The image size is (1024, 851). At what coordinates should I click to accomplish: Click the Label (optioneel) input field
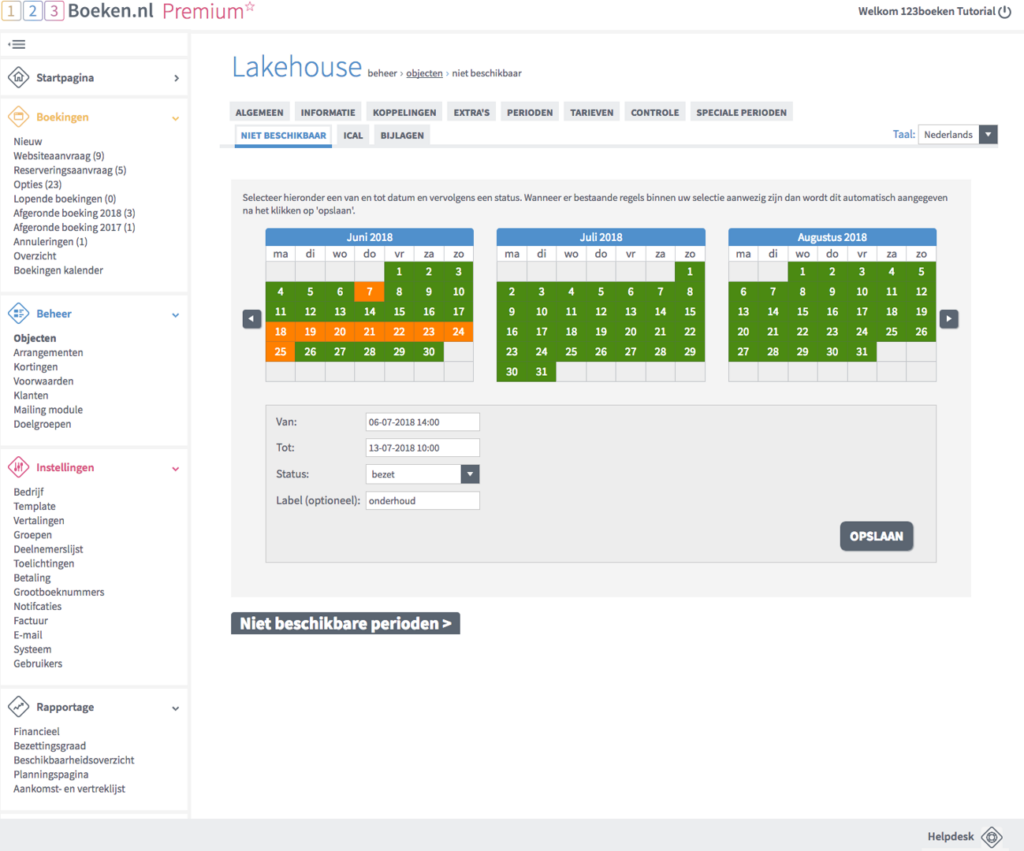423,501
